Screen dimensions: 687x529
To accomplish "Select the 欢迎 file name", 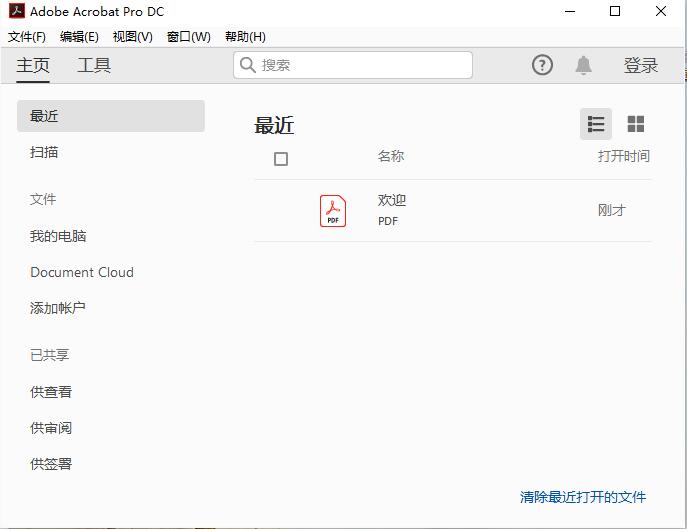I will (x=392, y=200).
